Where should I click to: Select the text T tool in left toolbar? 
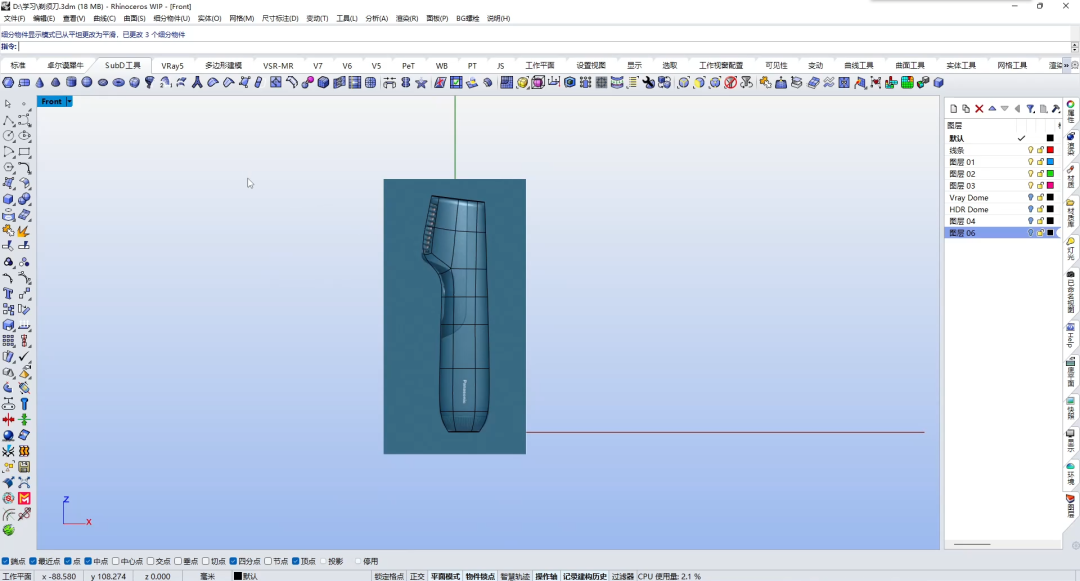coord(8,293)
